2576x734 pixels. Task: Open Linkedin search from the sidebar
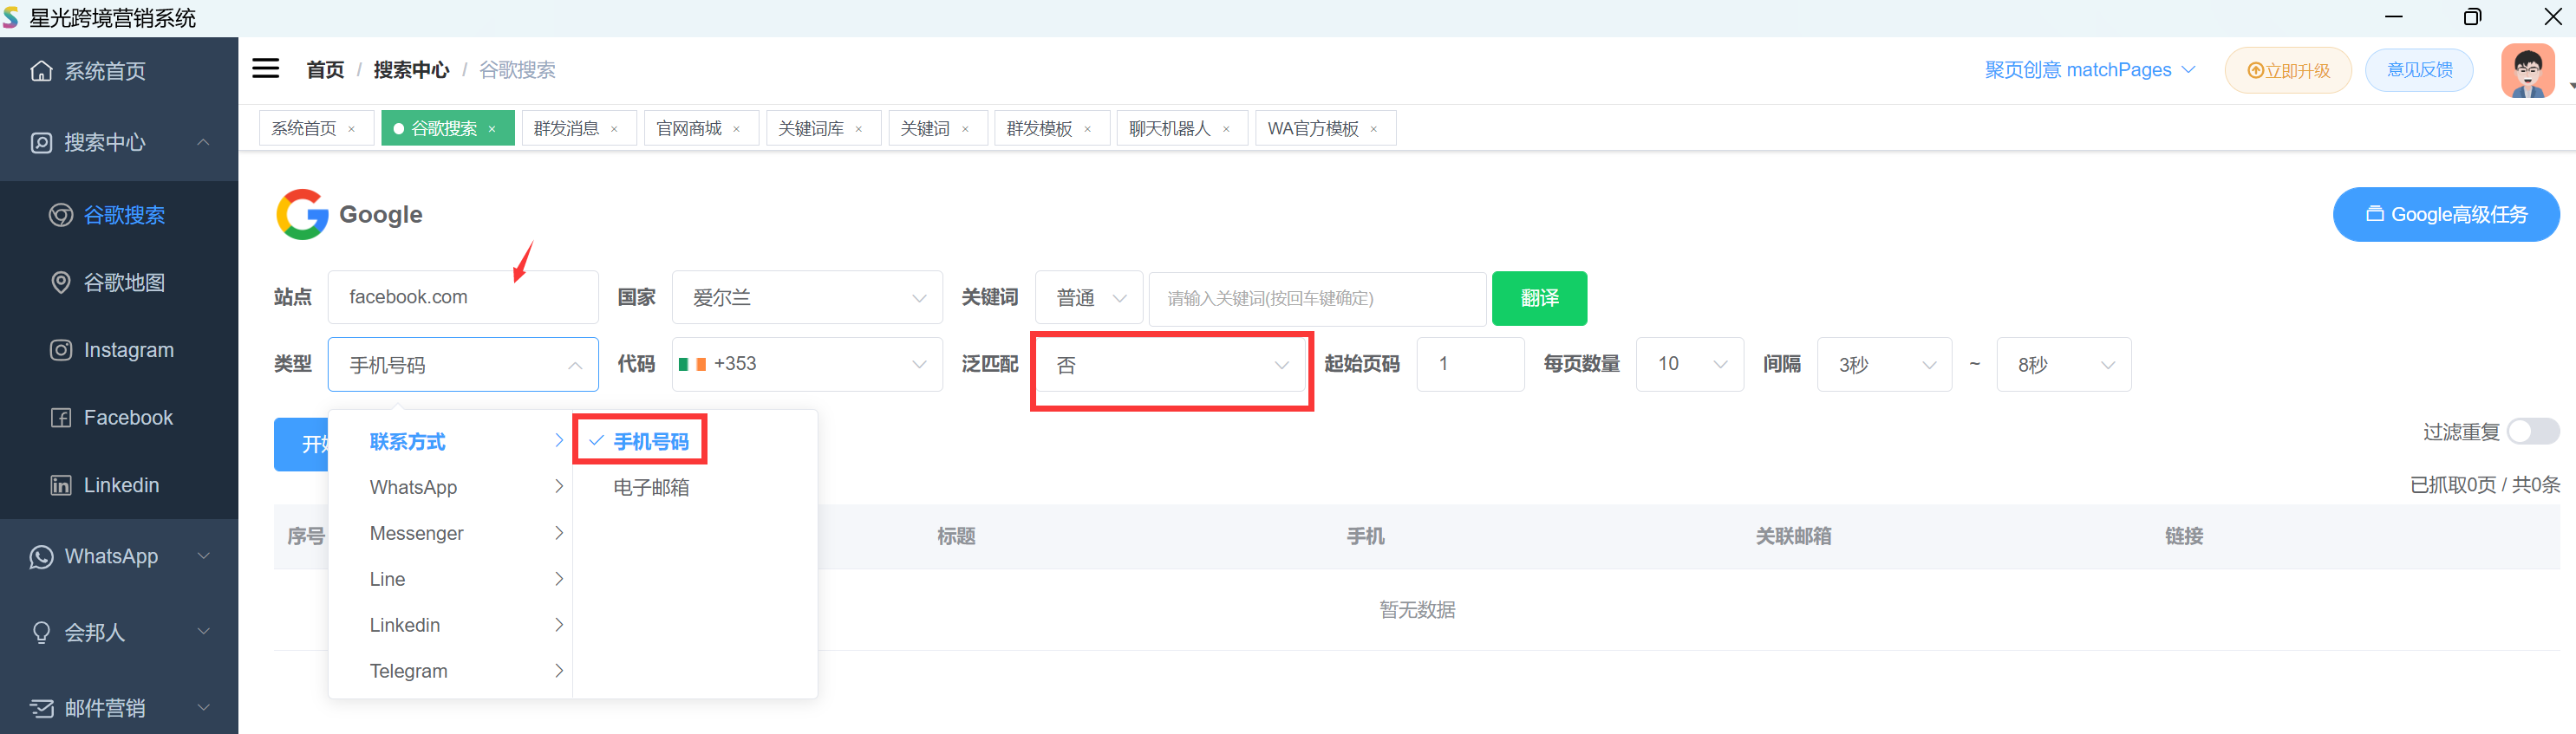tap(119, 485)
